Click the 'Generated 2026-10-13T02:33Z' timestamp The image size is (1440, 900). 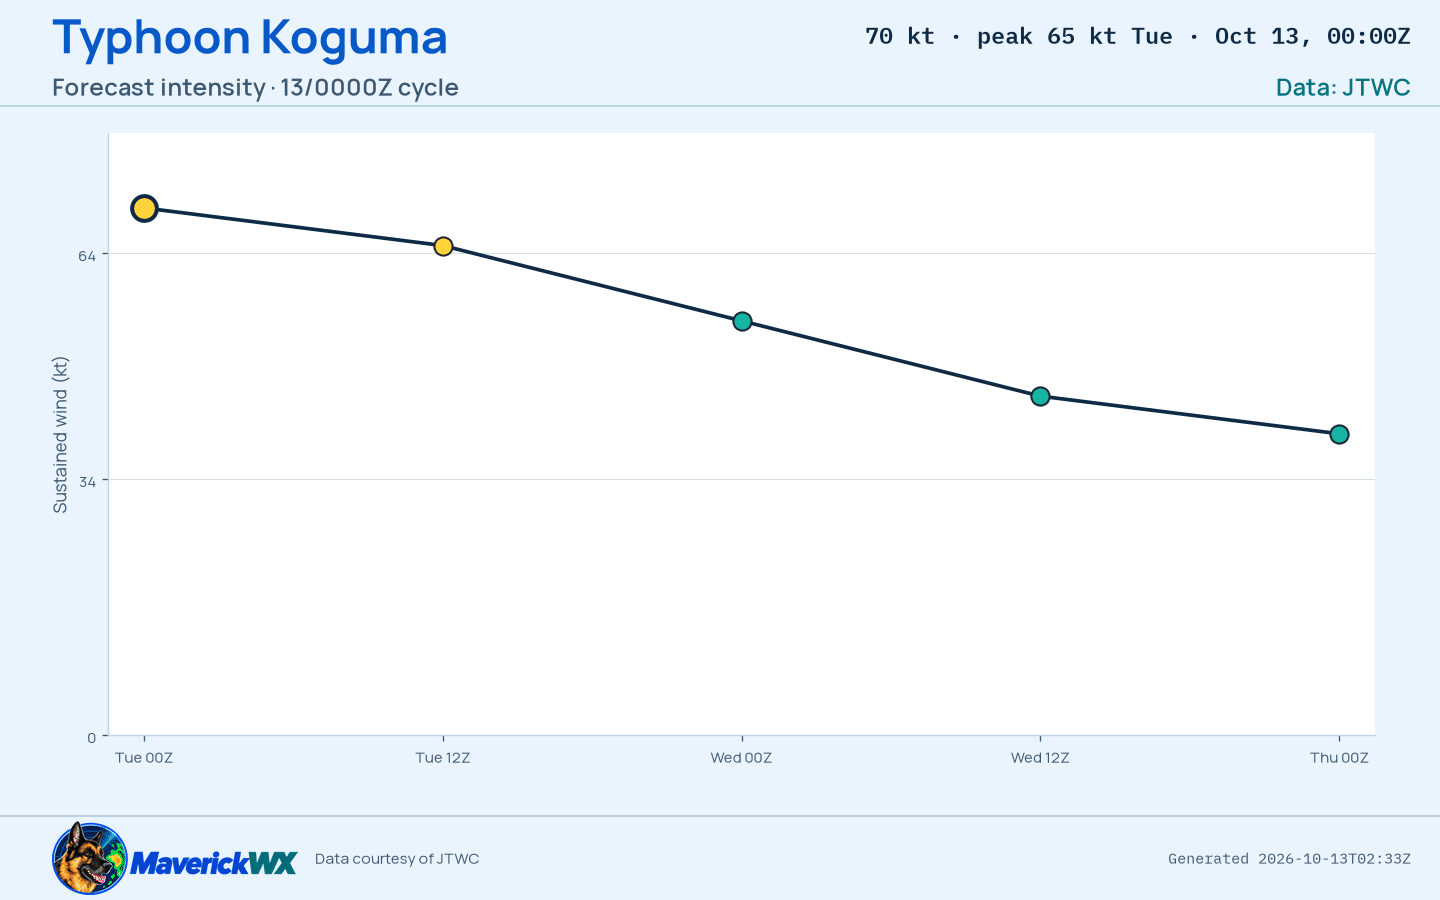1289,859
